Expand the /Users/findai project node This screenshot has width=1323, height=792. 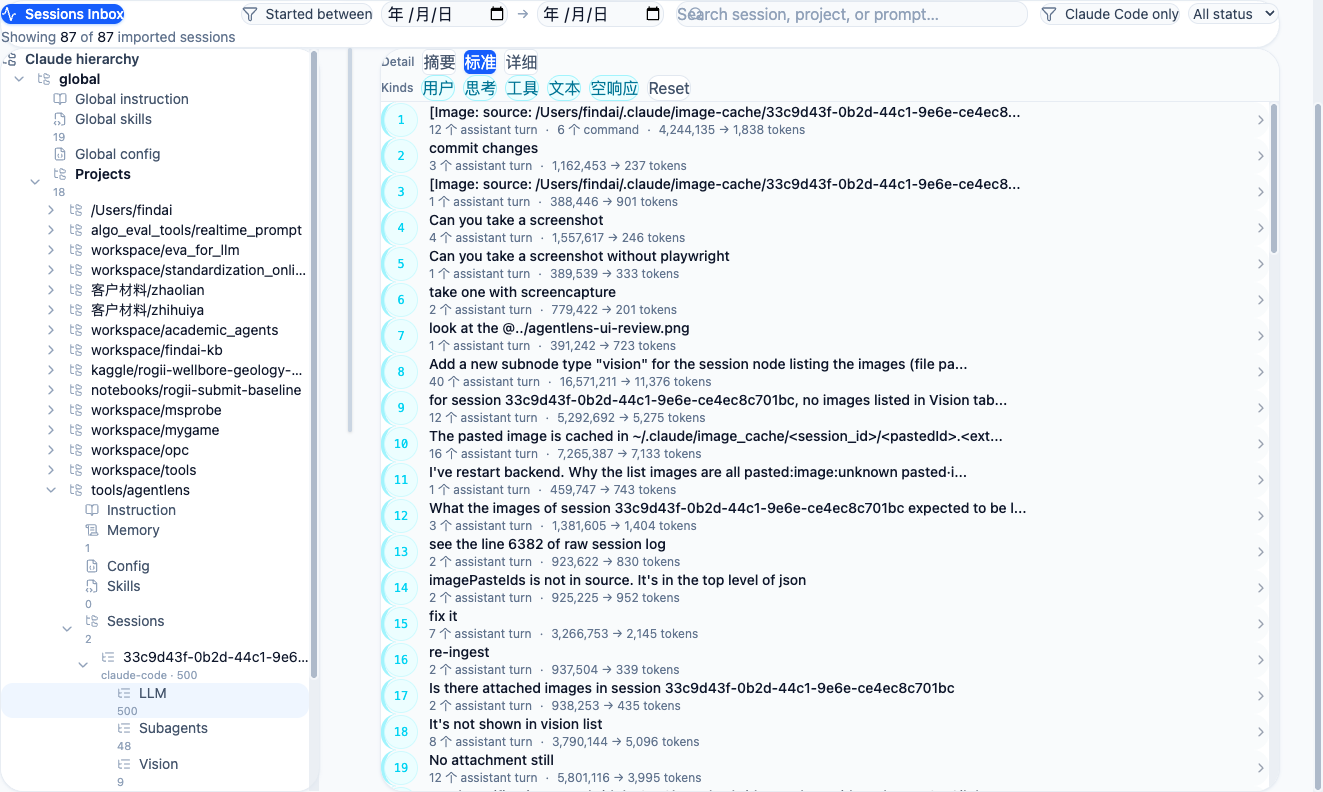click(x=51, y=210)
